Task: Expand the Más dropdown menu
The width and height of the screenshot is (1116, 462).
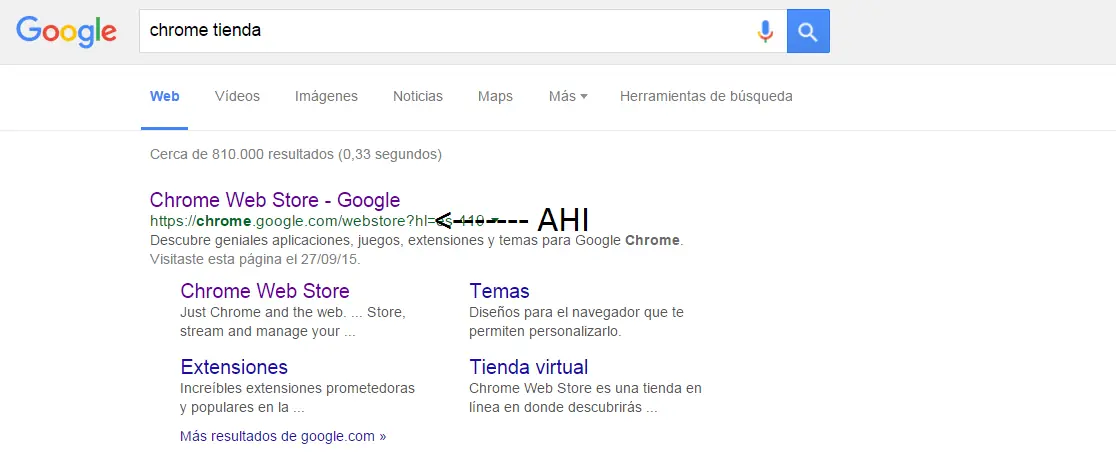Action: [x=568, y=96]
